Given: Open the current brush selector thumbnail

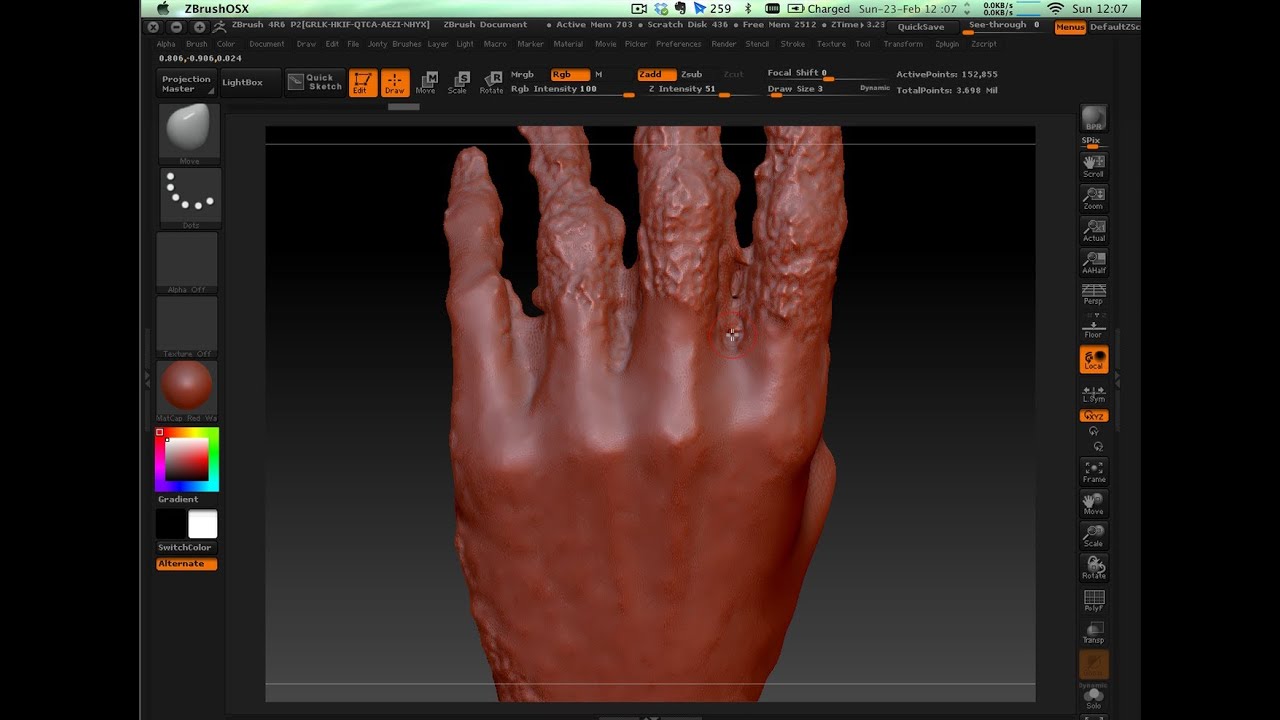Looking at the screenshot, I should (188, 133).
